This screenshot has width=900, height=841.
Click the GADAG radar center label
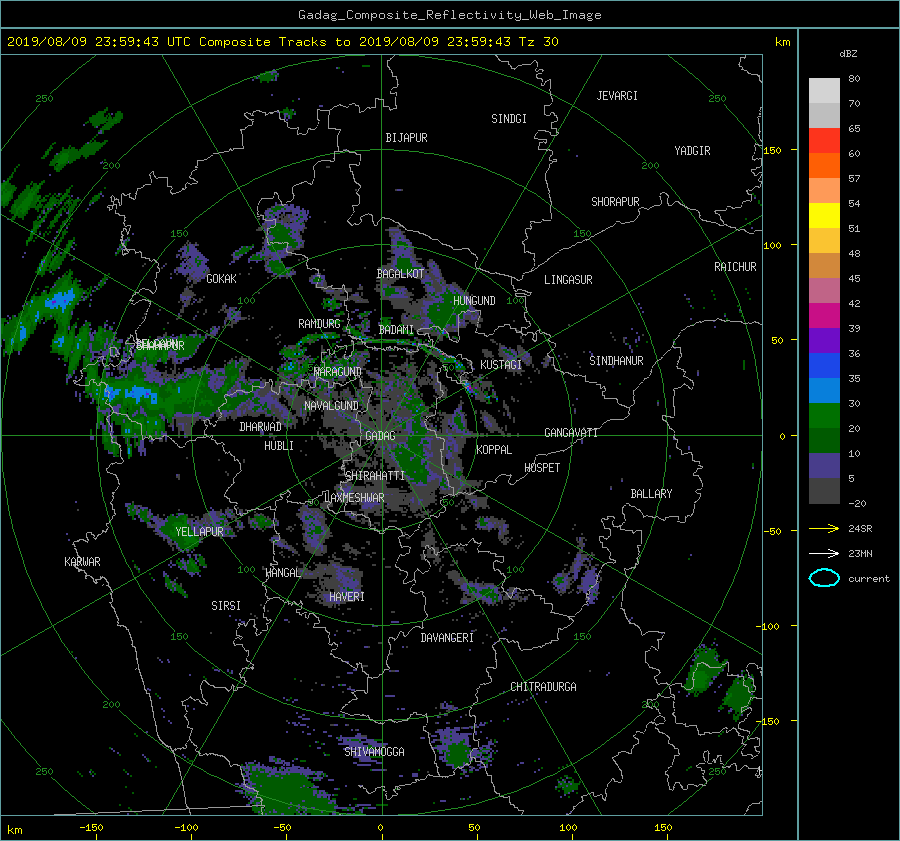[x=380, y=436]
